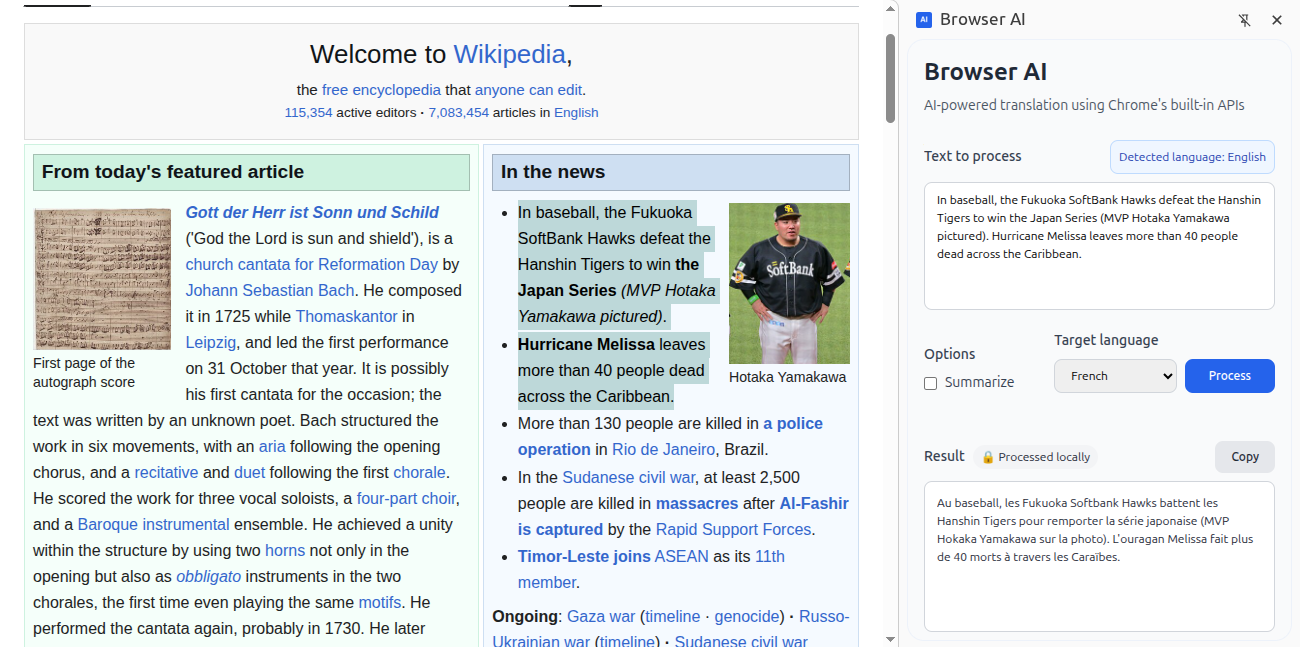Follow the horns link

click(285, 550)
